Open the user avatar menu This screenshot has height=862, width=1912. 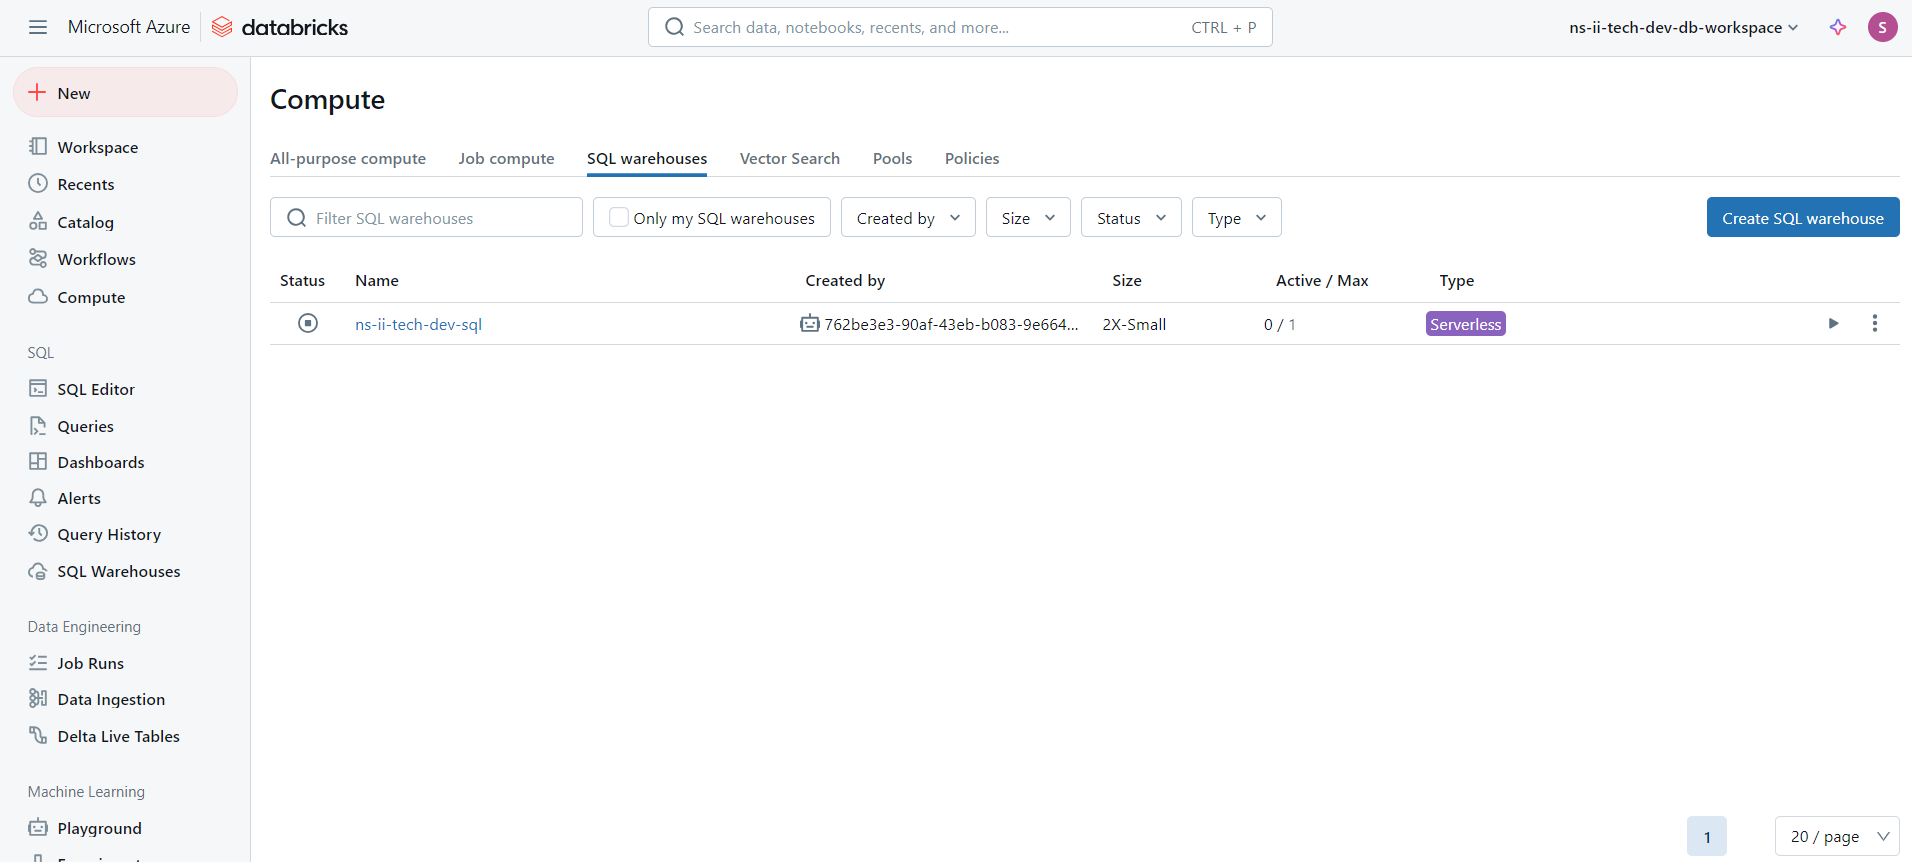[x=1882, y=27]
